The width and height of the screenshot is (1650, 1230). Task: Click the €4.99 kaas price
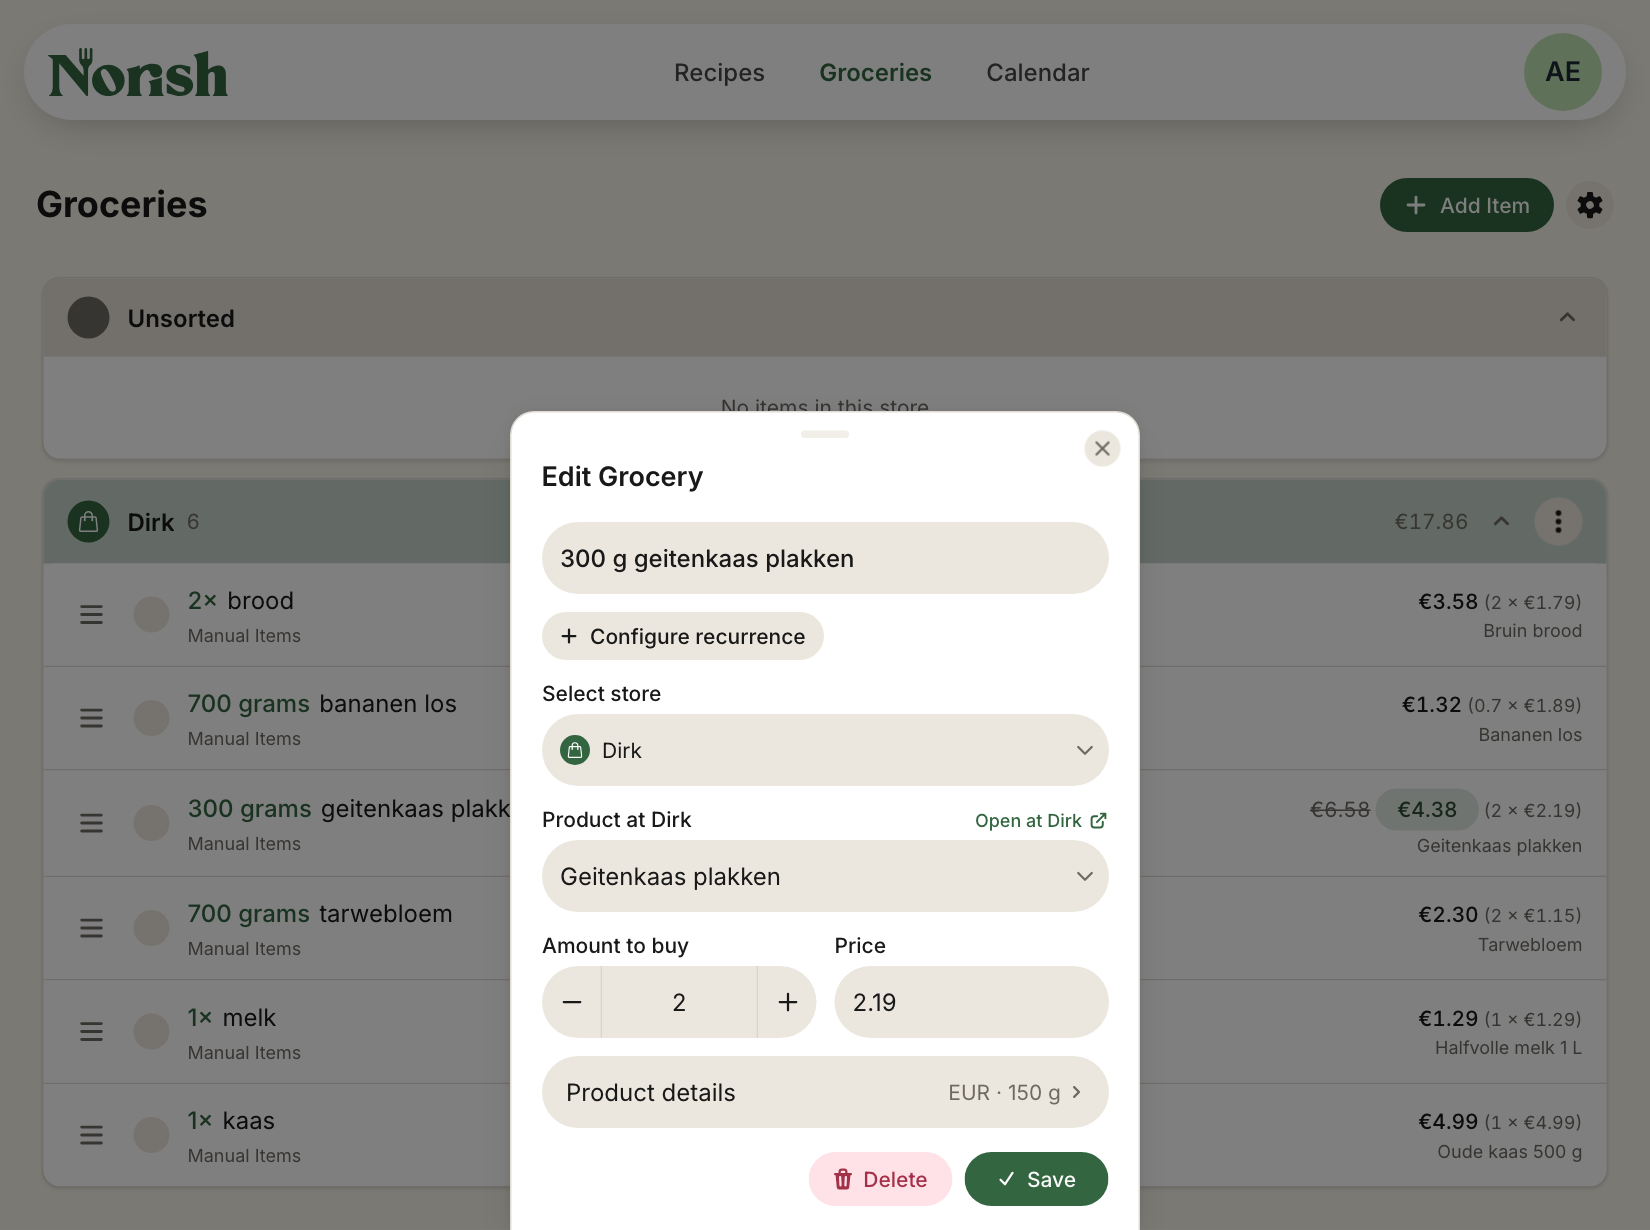(1447, 1122)
